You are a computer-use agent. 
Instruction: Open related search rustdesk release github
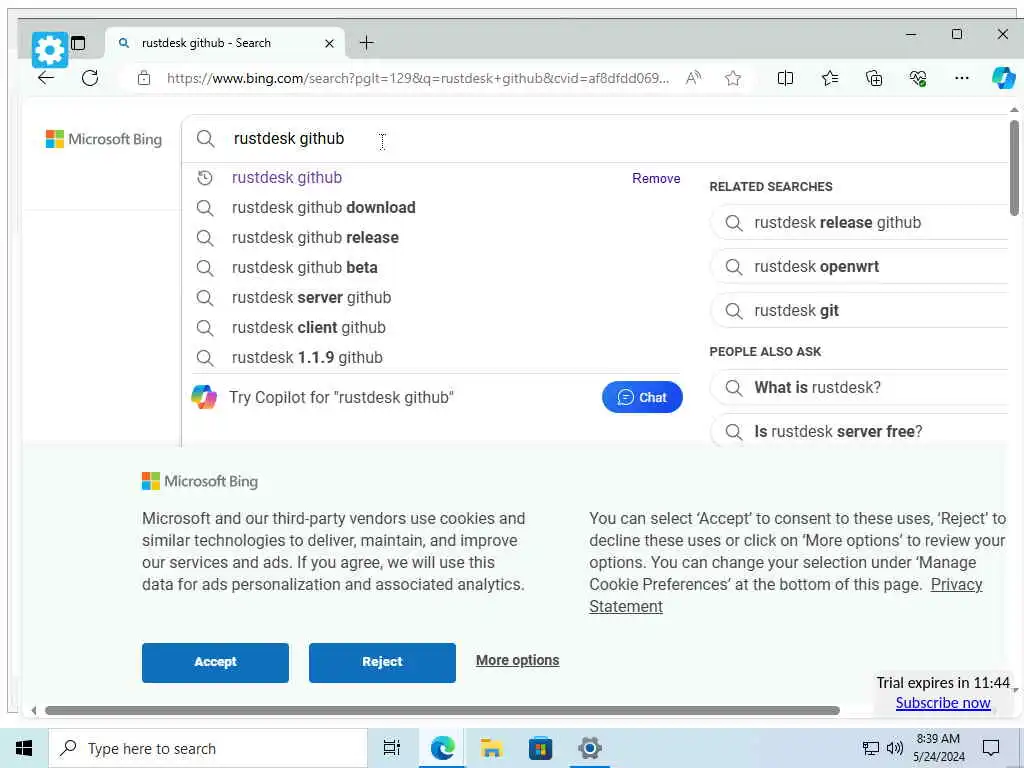click(860, 223)
